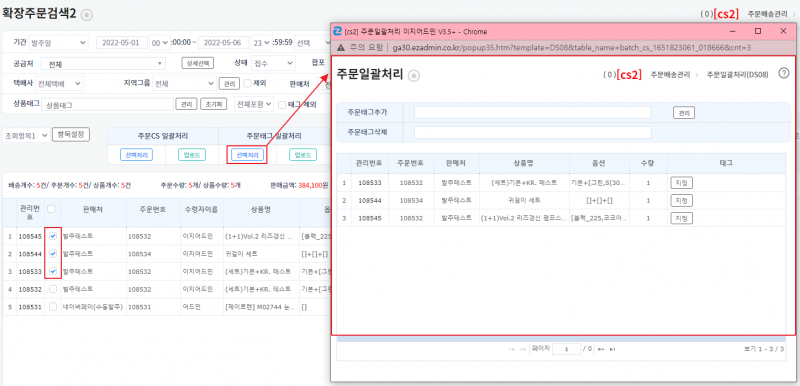Sort by 판매처 column in main table
The height and width of the screenshot is (386, 800).
tap(93, 210)
